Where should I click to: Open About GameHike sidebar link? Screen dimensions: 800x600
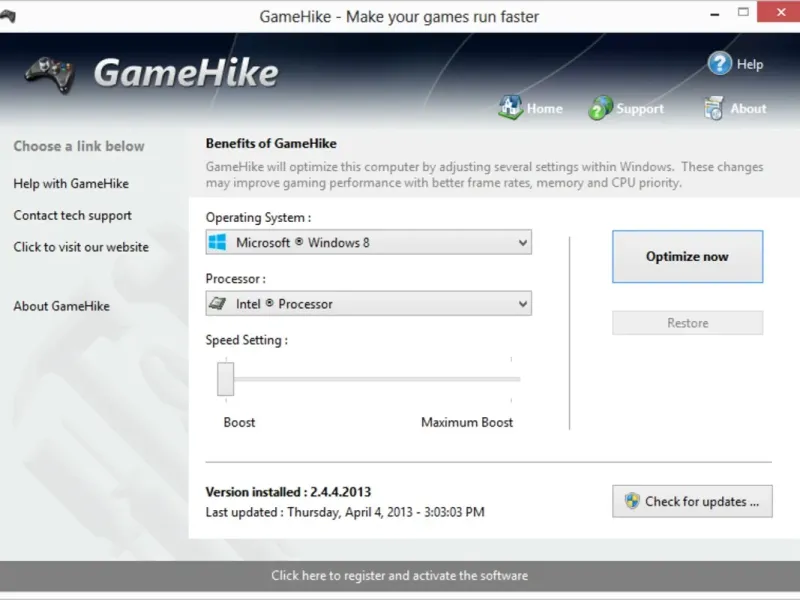pos(61,306)
